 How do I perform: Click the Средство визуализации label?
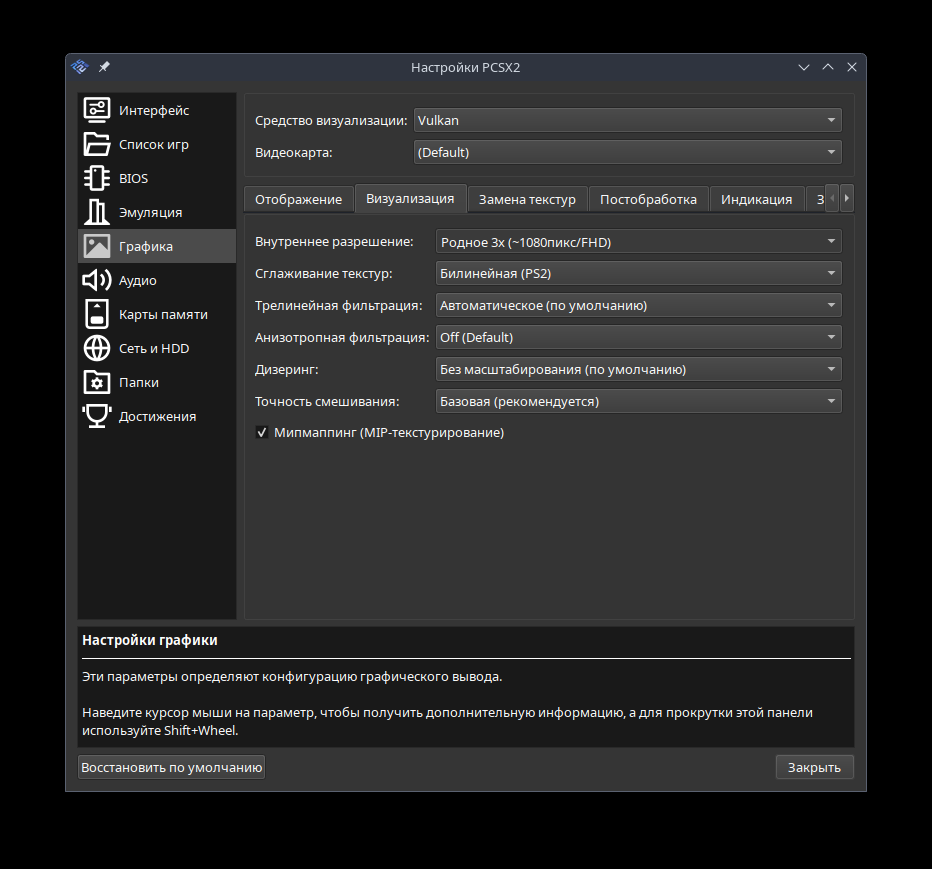(331, 120)
